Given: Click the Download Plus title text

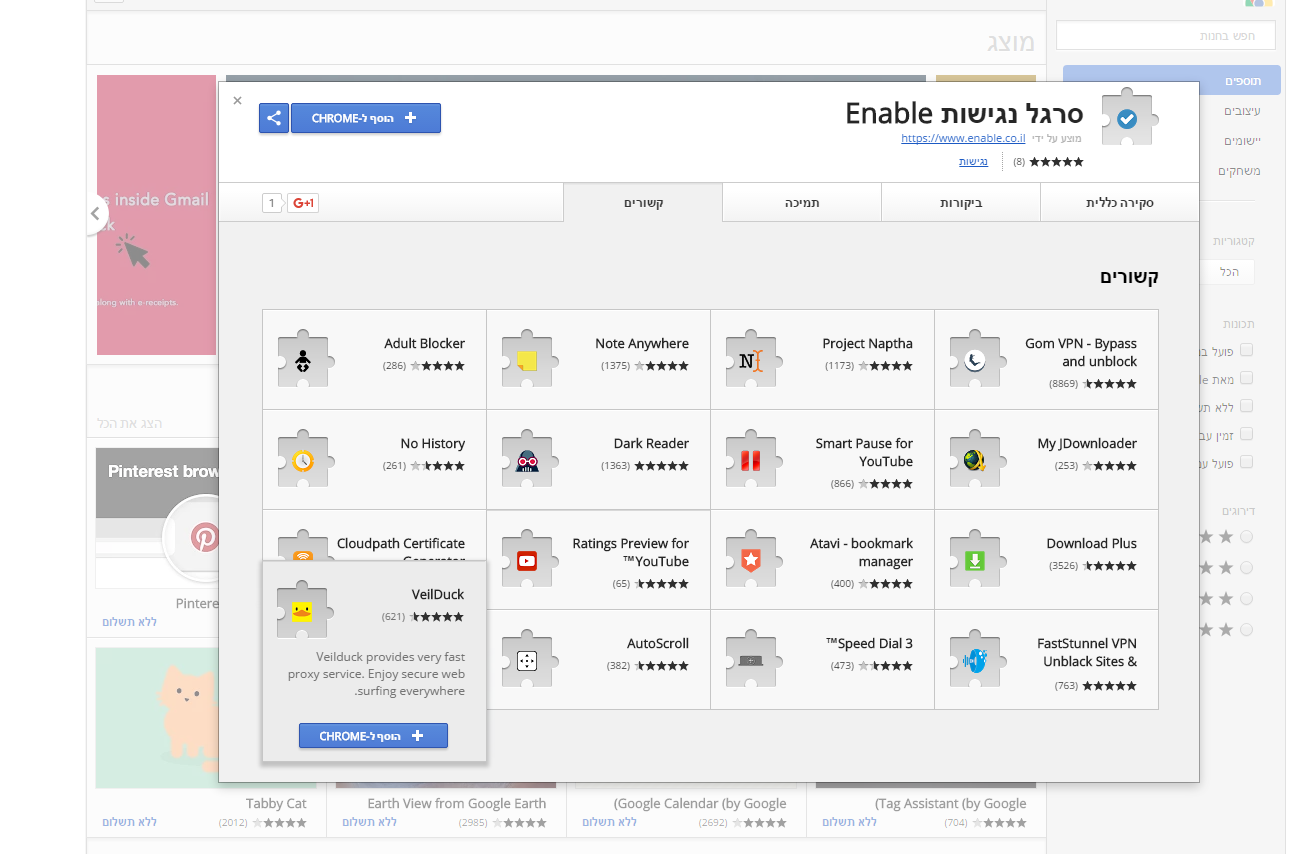Looking at the screenshot, I should 1091,543.
